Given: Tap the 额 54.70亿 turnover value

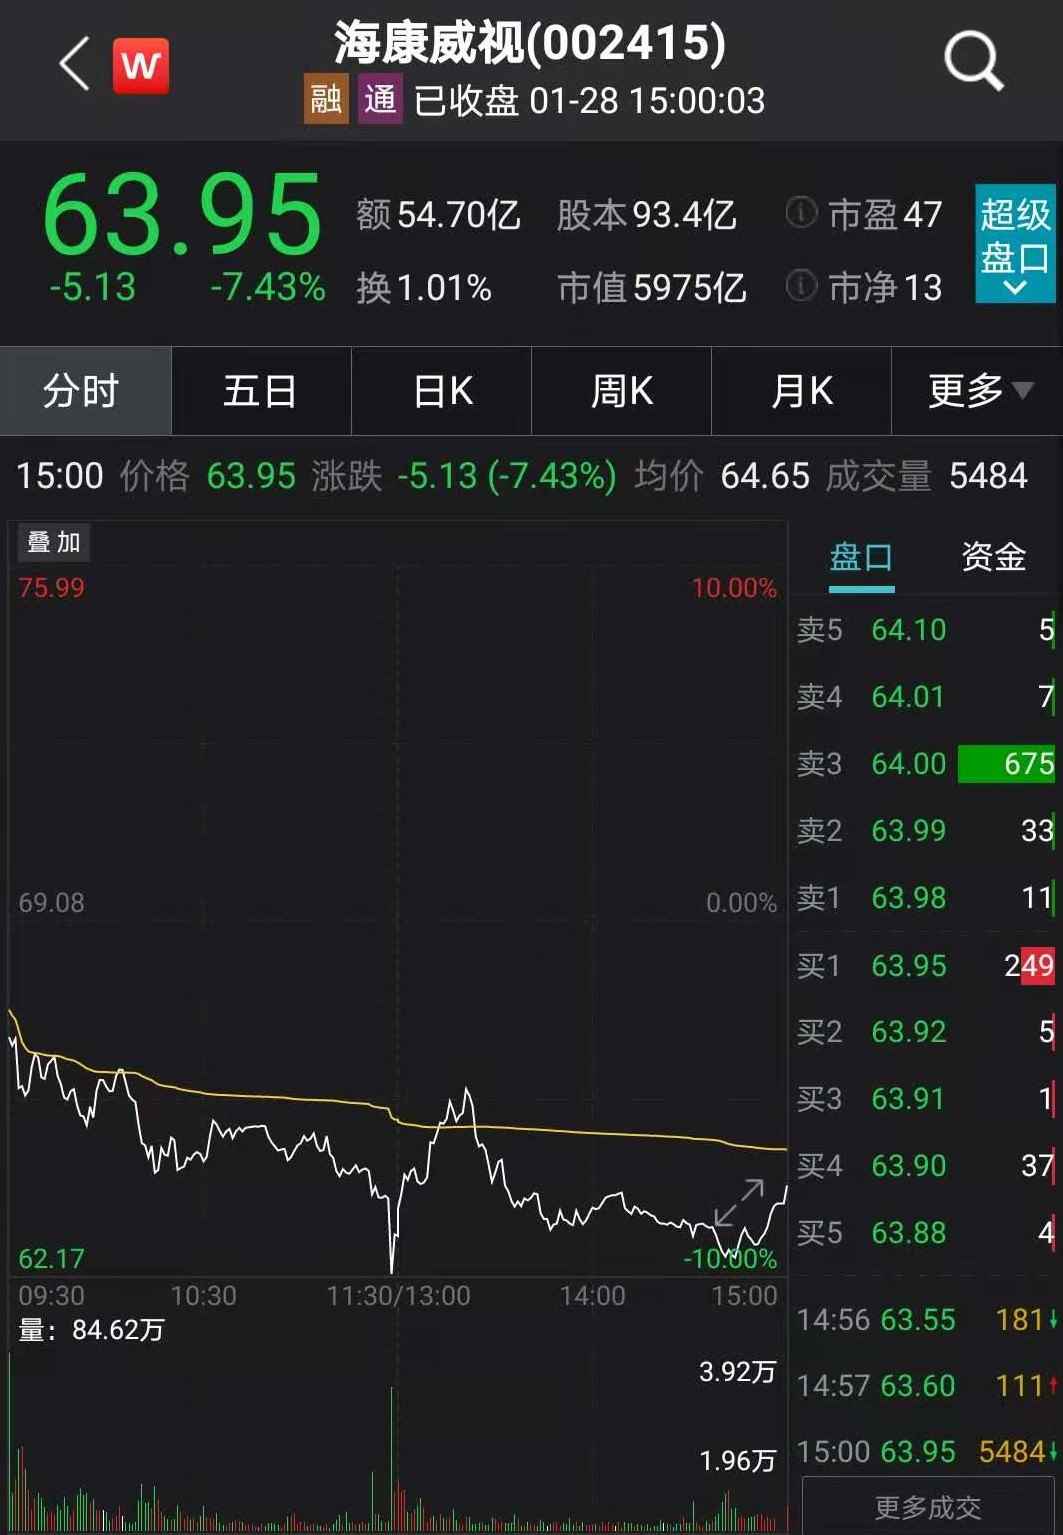Looking at the screenshot, I should tap(439, 214).
